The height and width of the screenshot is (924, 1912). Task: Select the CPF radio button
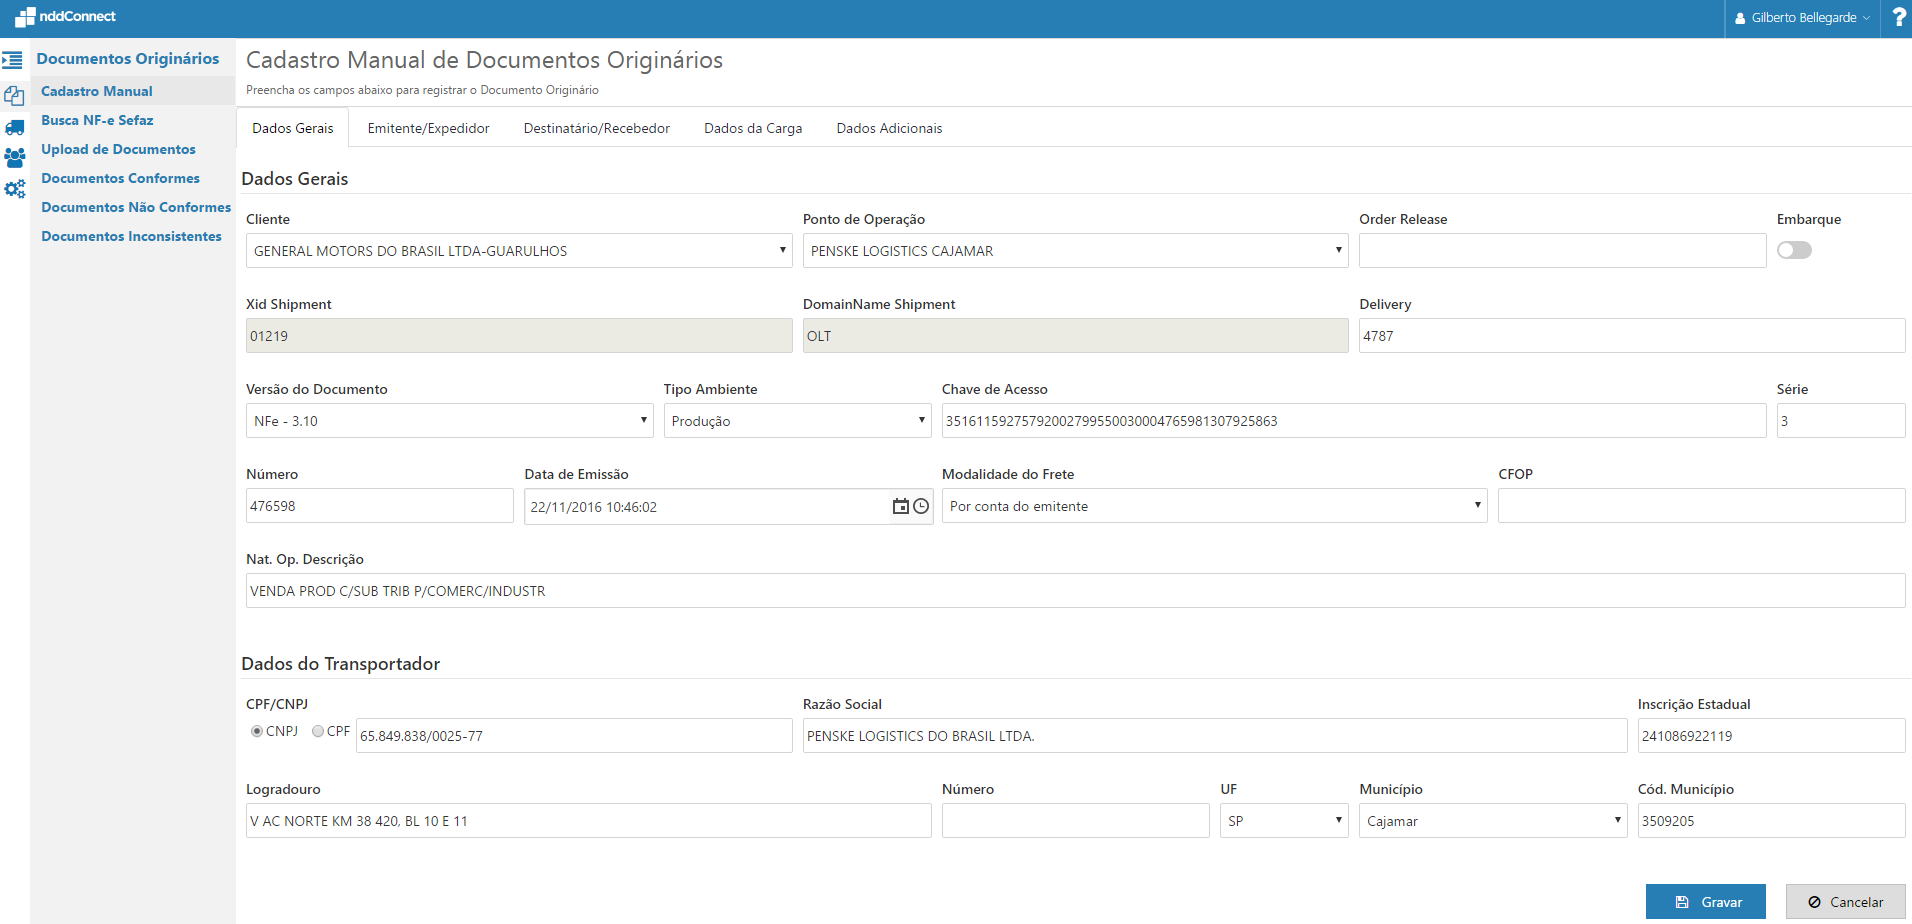tap(318, 731)
